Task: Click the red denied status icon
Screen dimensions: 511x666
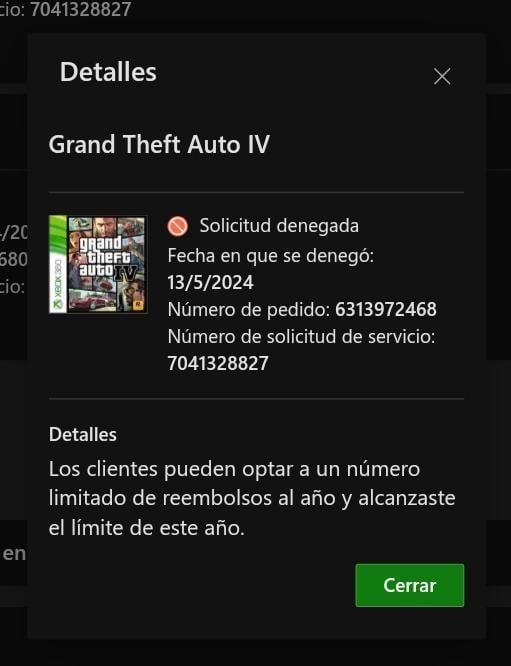Action: click(x=178, y=226)
